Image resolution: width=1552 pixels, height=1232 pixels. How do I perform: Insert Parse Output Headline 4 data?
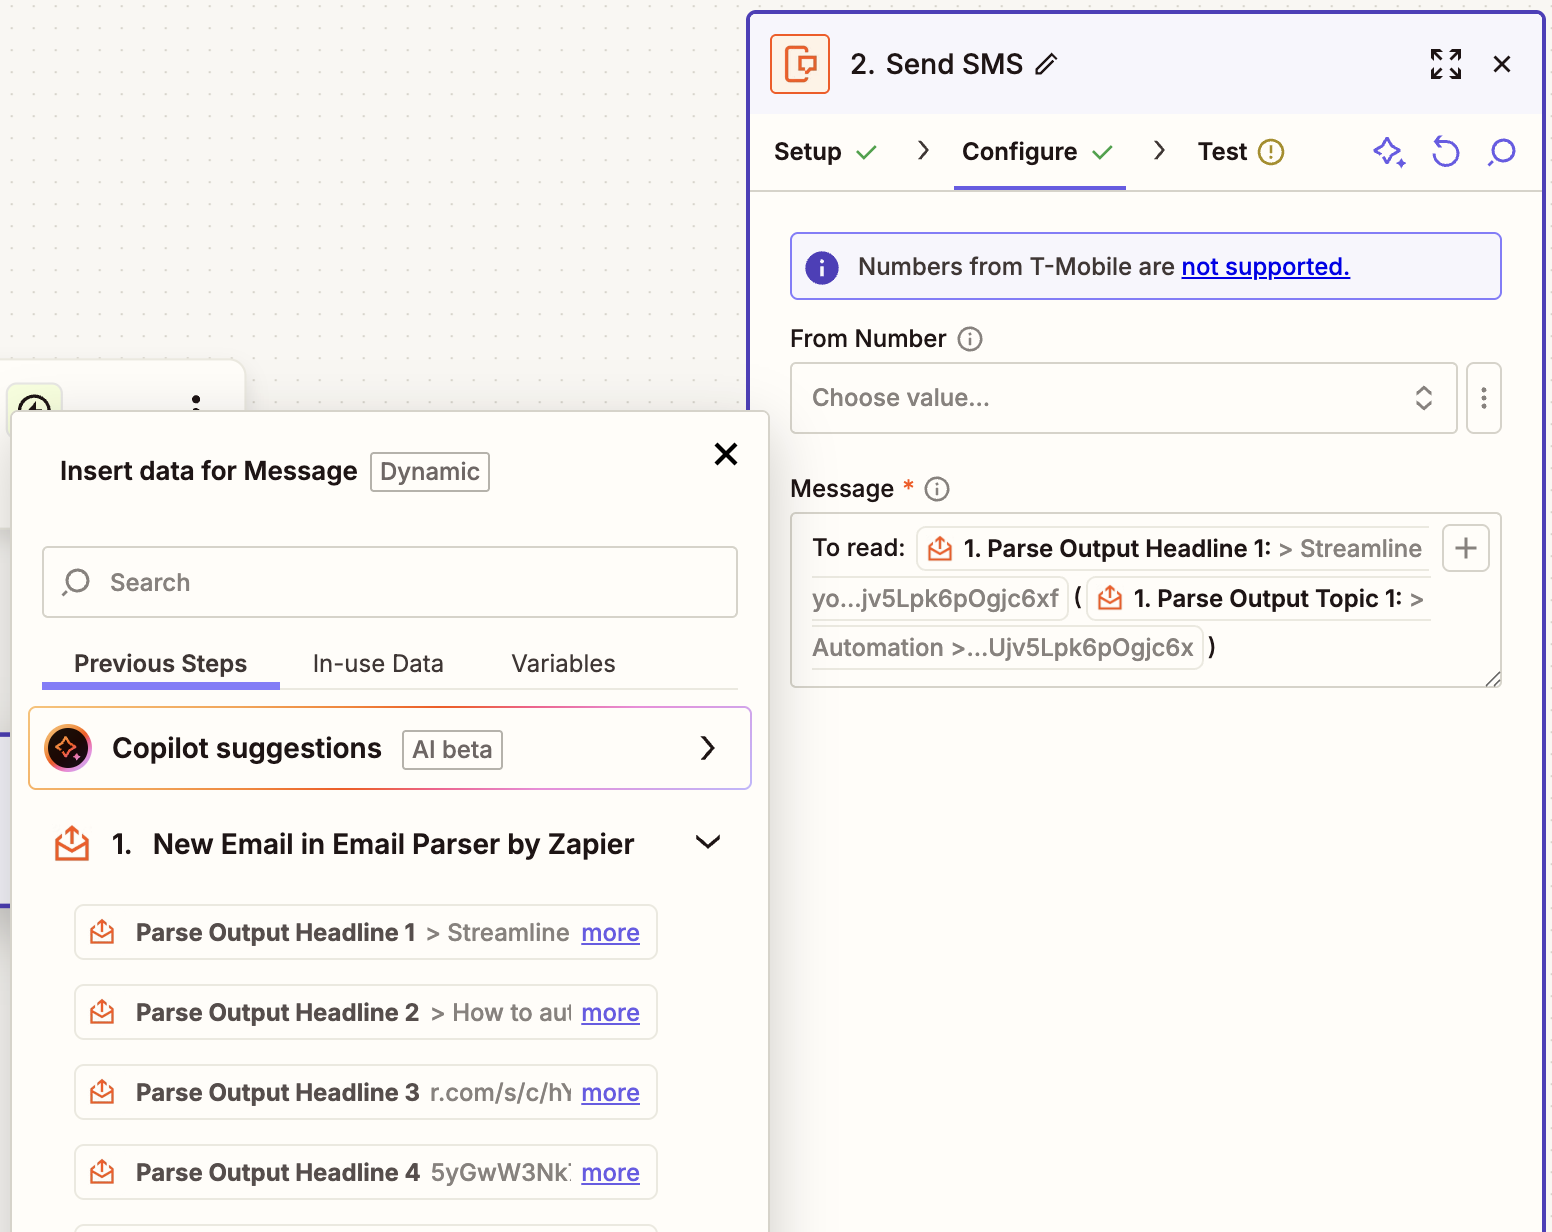pyautogui.click(x=366, y=1172)
